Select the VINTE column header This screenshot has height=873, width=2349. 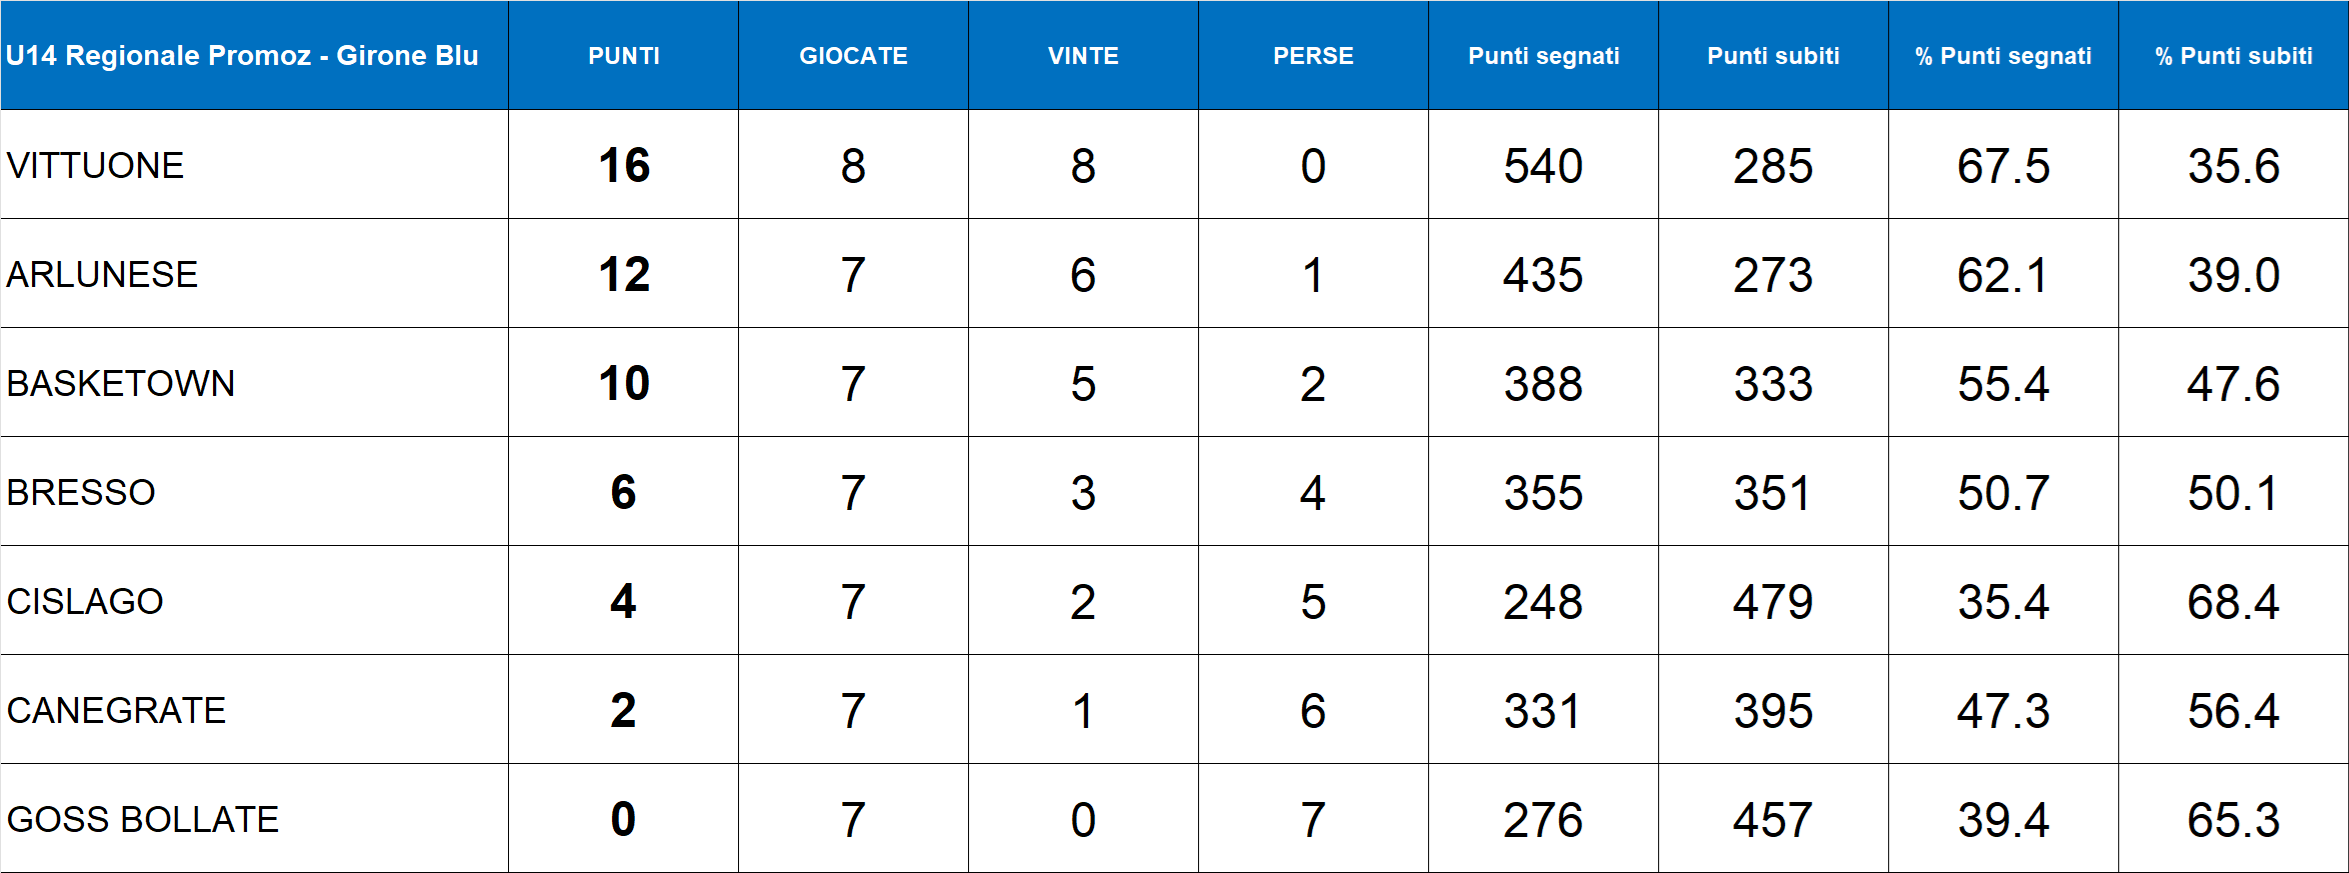click(x=1083, y=56)
